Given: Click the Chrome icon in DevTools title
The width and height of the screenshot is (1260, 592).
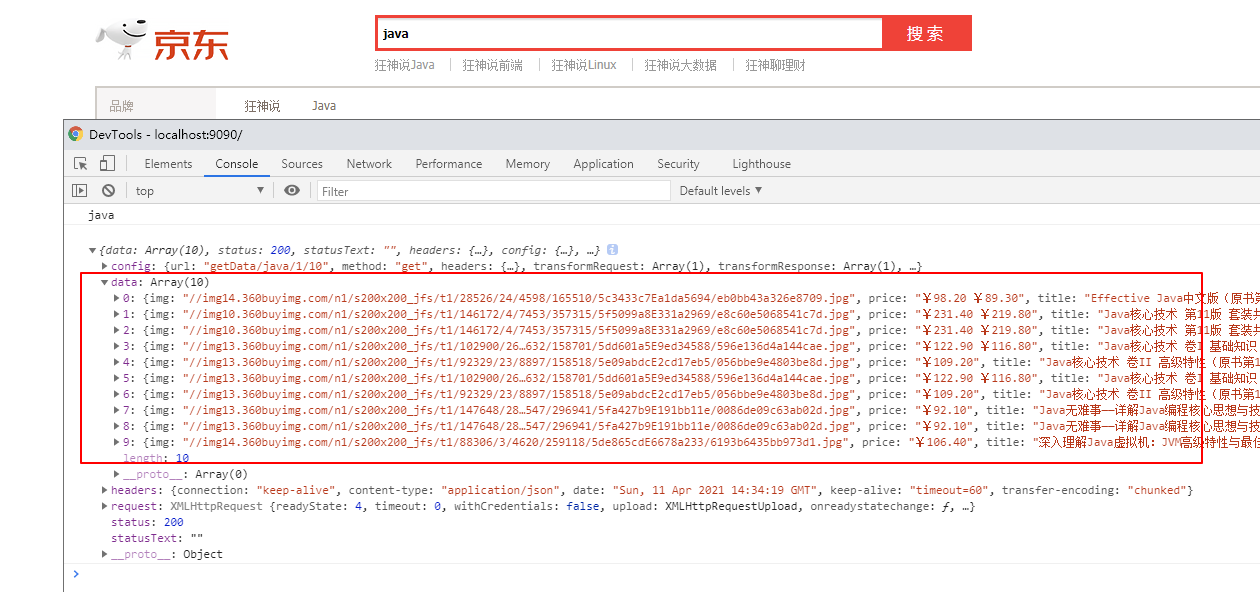Looking at the screenshot, I should 75,134.
